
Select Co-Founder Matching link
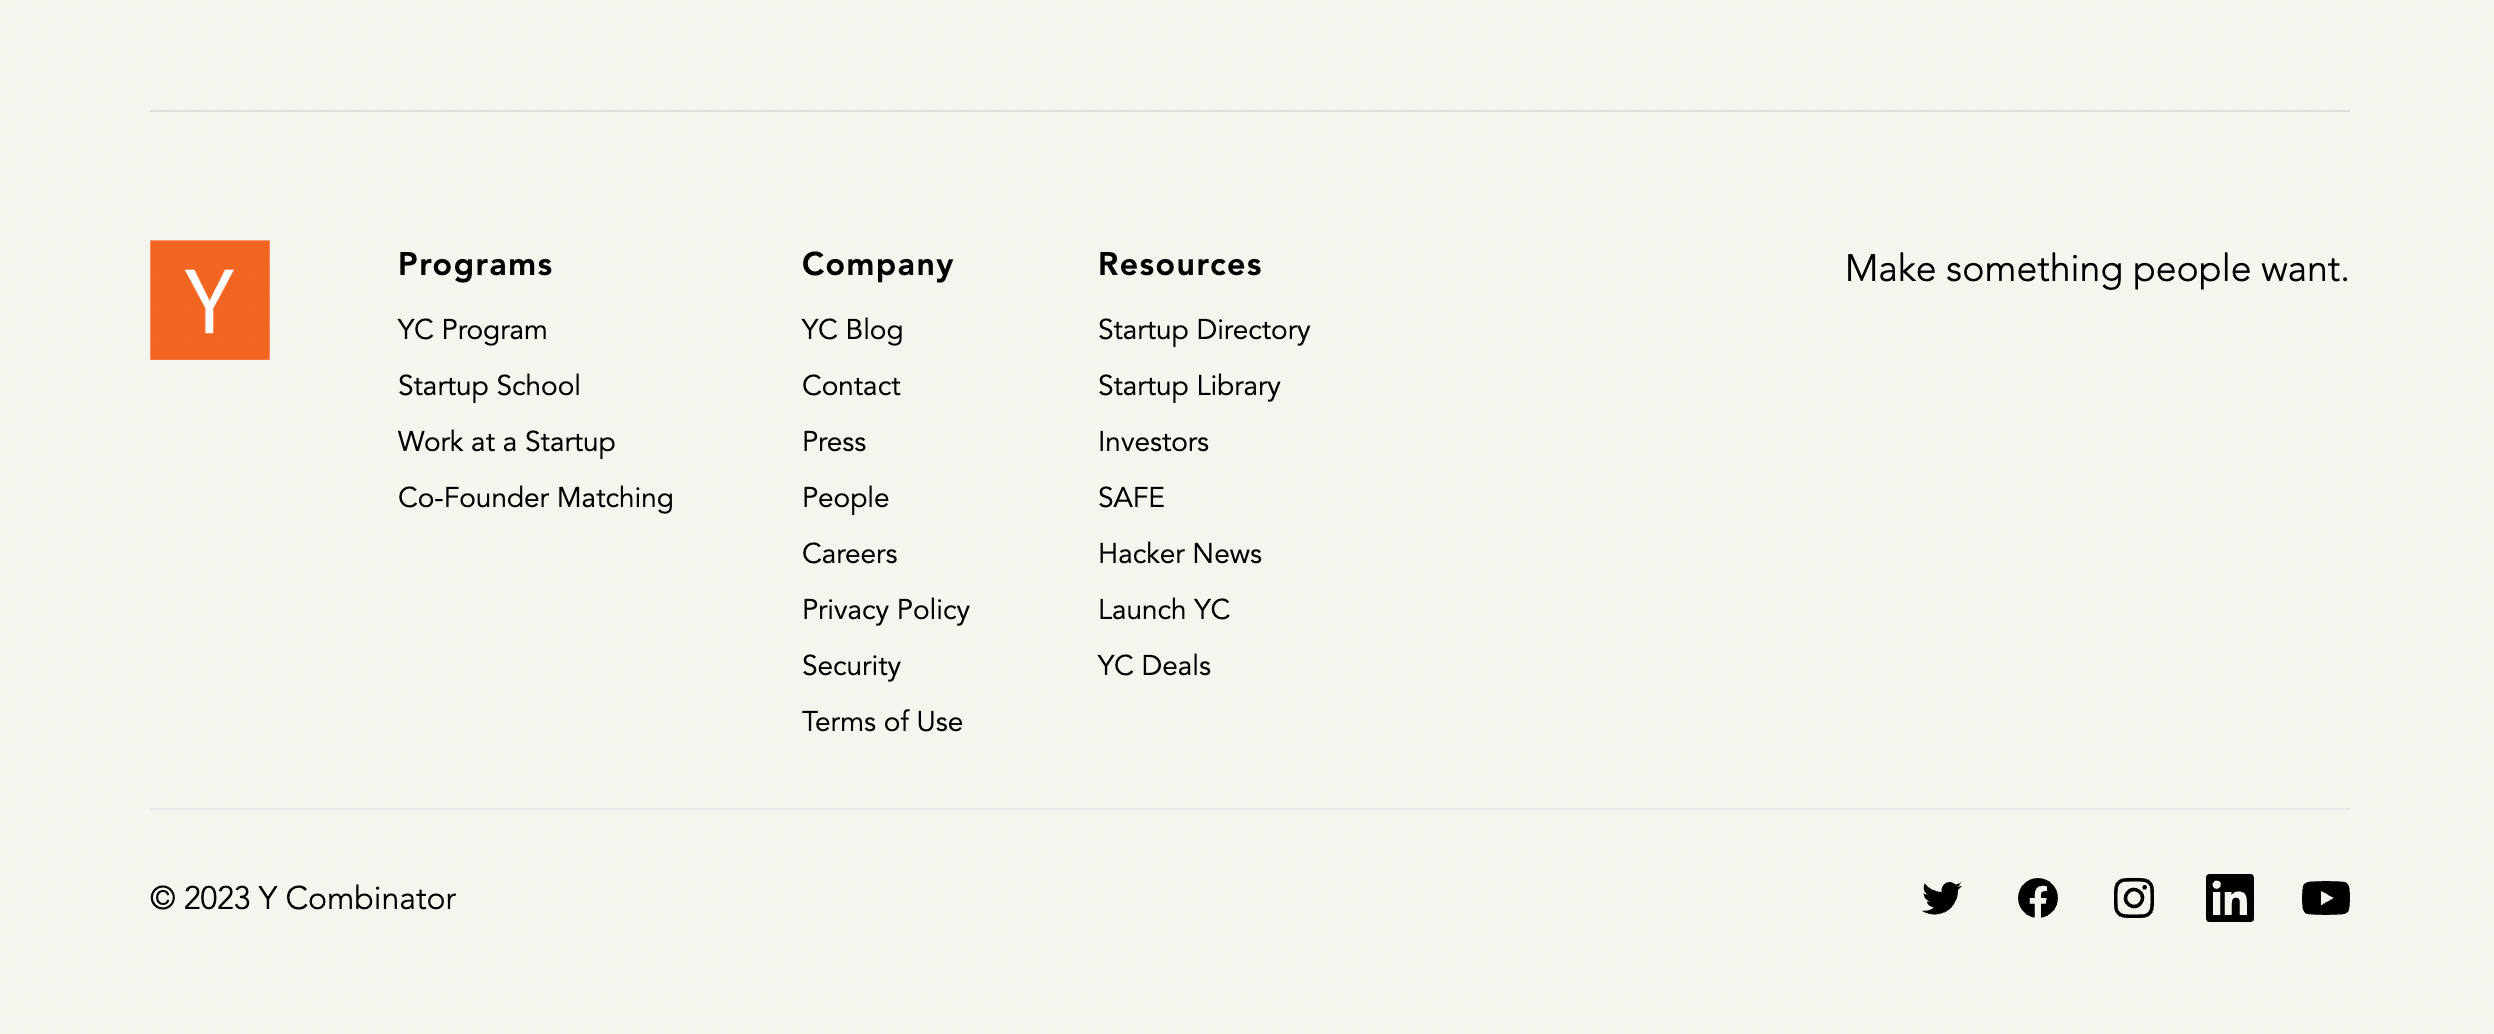click(x=535, y=498)
